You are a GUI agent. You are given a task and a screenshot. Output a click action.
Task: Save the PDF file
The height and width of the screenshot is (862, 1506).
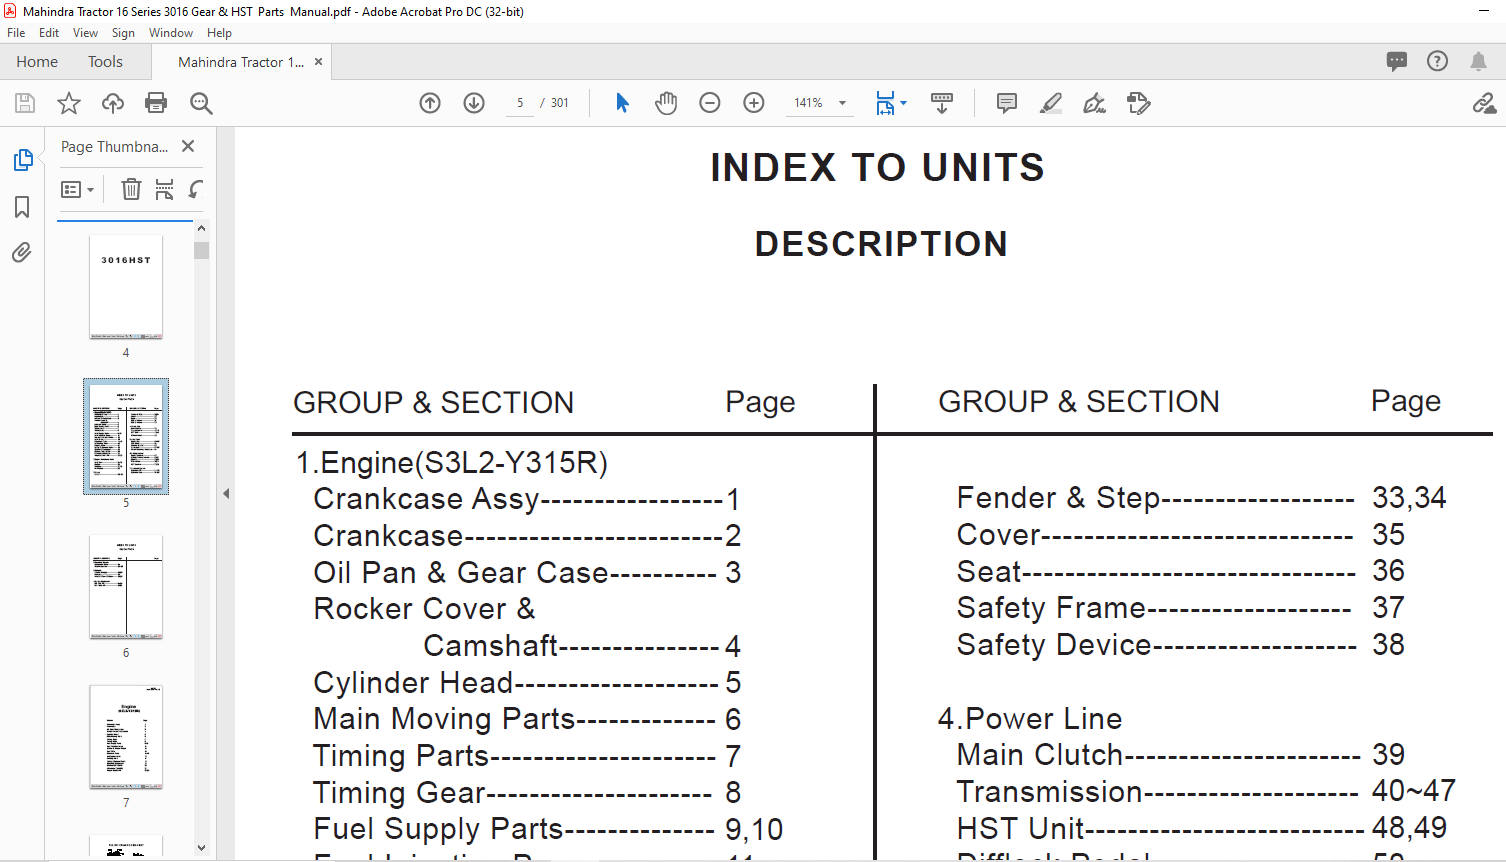pos(25,103)
